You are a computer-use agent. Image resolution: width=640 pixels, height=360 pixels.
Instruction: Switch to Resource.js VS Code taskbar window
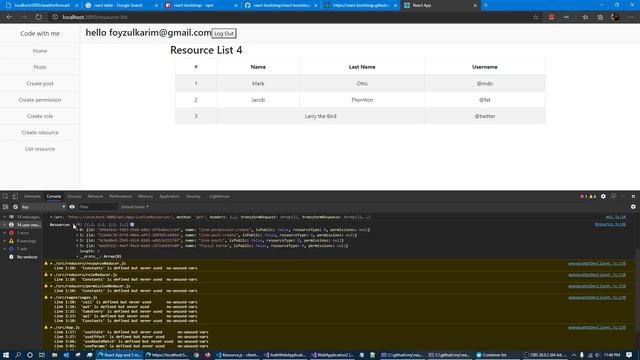(237, 355)
